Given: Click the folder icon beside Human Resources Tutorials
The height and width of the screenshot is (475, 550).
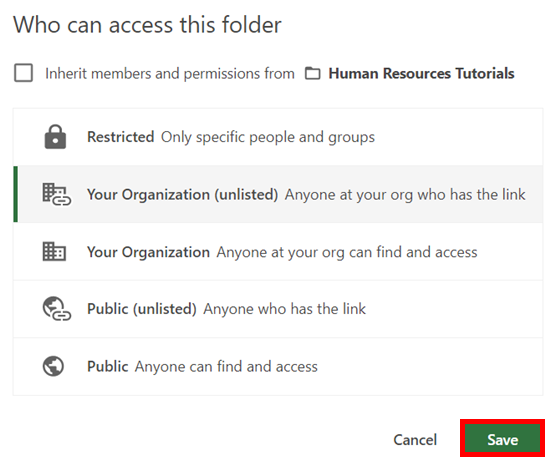Looking at the screenshot, I should pos(313,73).
